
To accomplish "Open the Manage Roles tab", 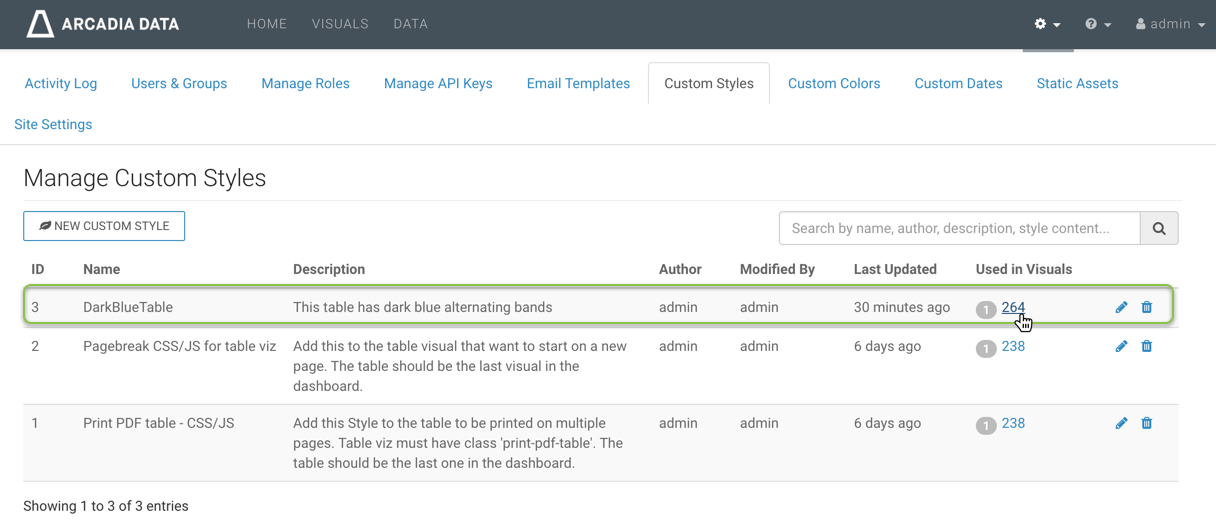I will click(x=305, y=83).
